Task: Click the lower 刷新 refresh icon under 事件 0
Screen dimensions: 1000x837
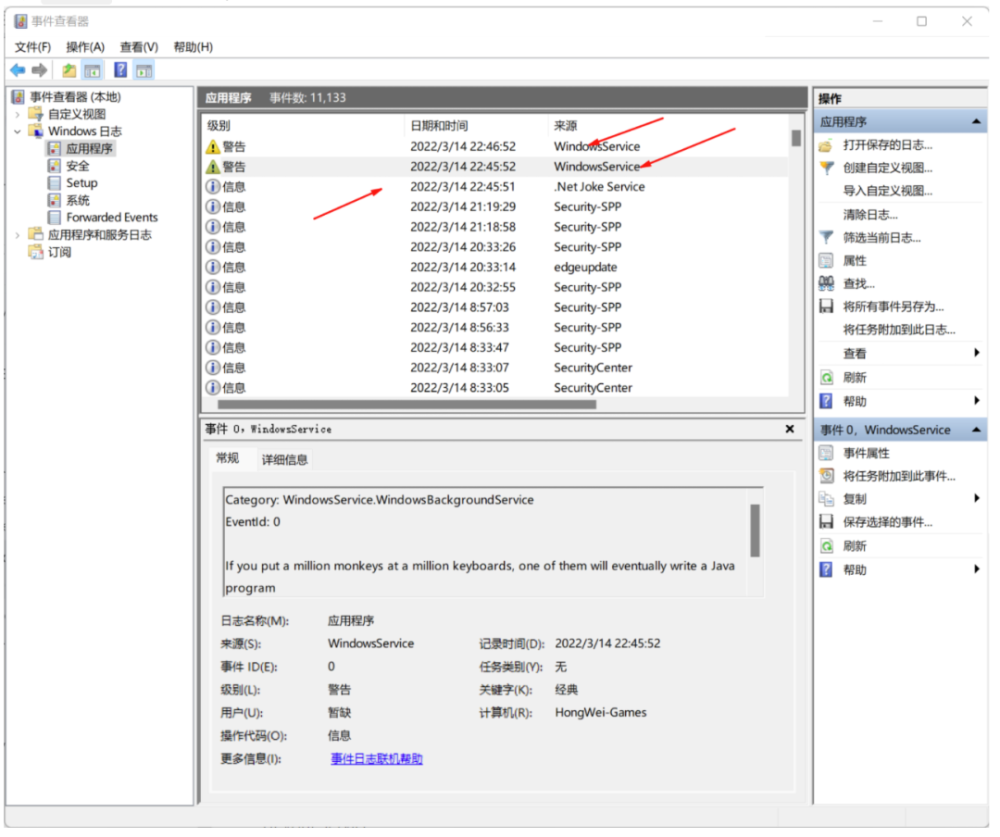Action: pyautogui.click(x=826, y=547)
